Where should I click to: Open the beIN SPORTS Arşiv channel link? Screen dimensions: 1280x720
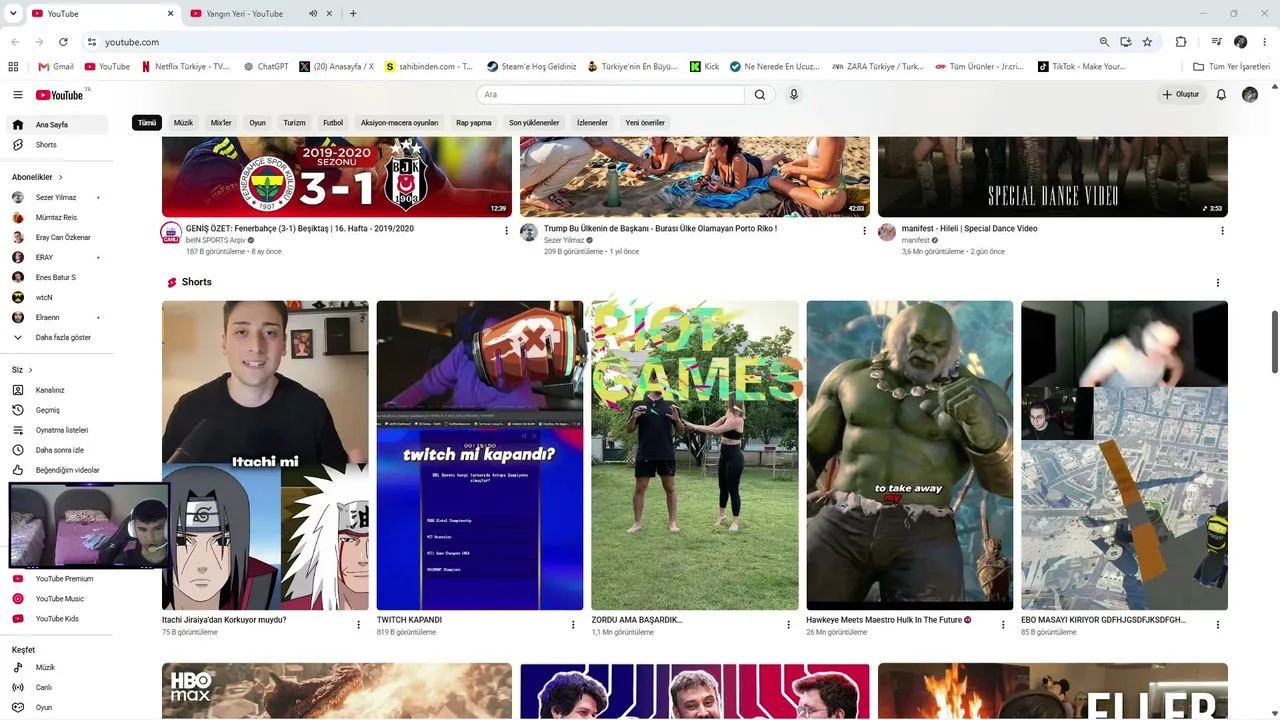215,241
